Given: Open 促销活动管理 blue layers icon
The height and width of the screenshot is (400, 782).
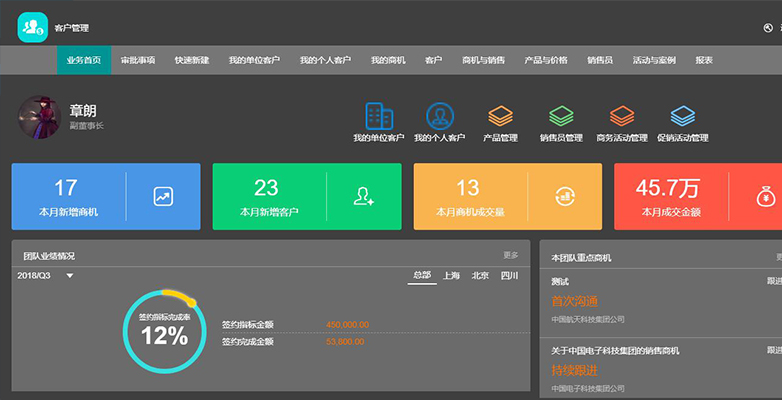Looking at the screenshot, I should click(x=683, y=116).
